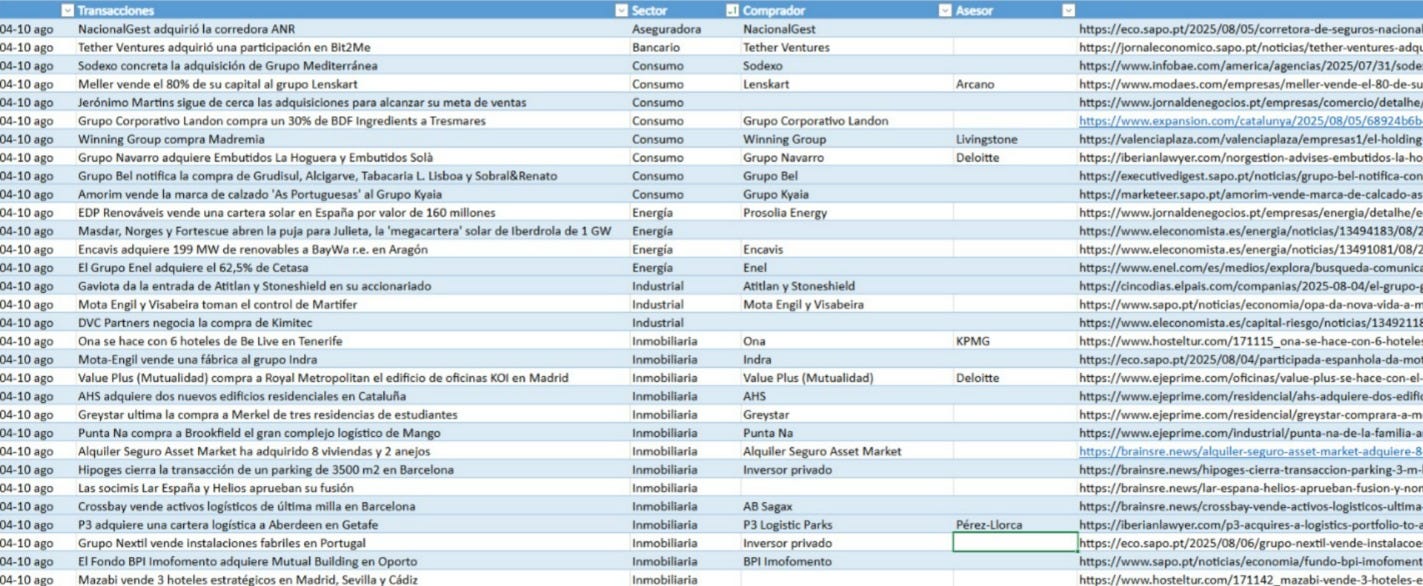Select the hosteltur.com 171115 URL cell

click(x=1251, y=341)
